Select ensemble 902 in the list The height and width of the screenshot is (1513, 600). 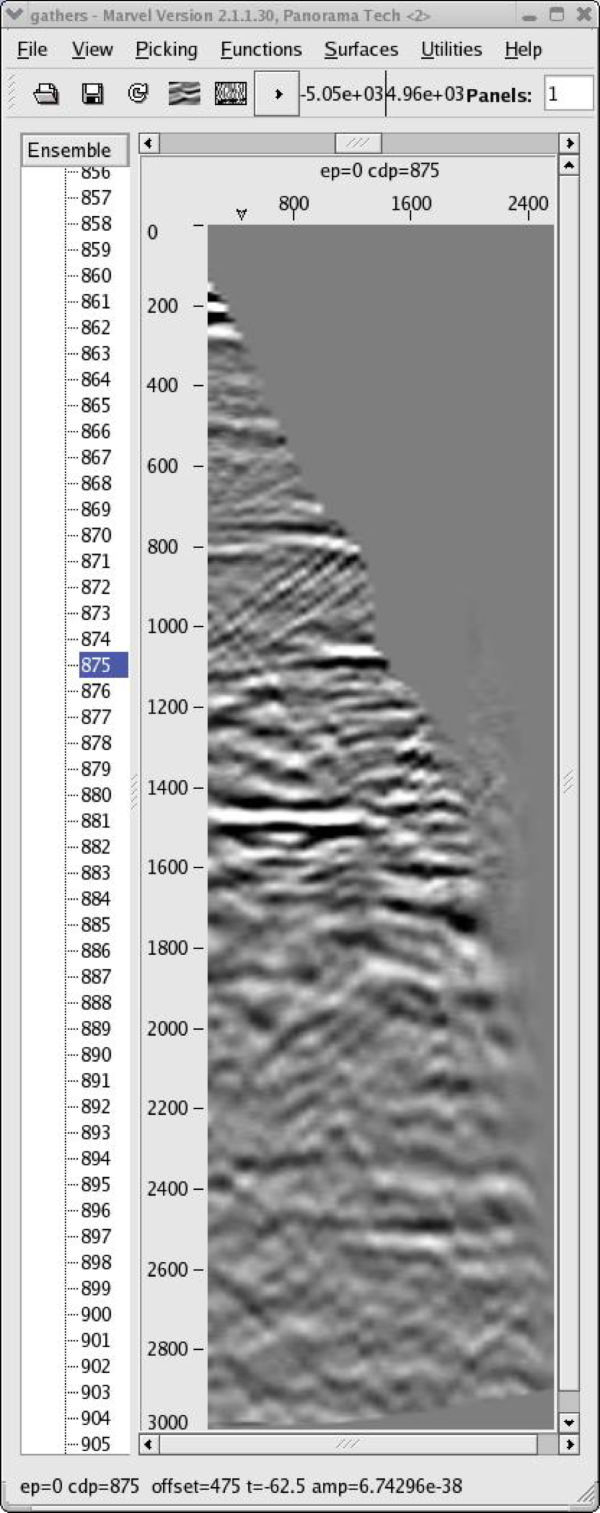click(96, 1367)
